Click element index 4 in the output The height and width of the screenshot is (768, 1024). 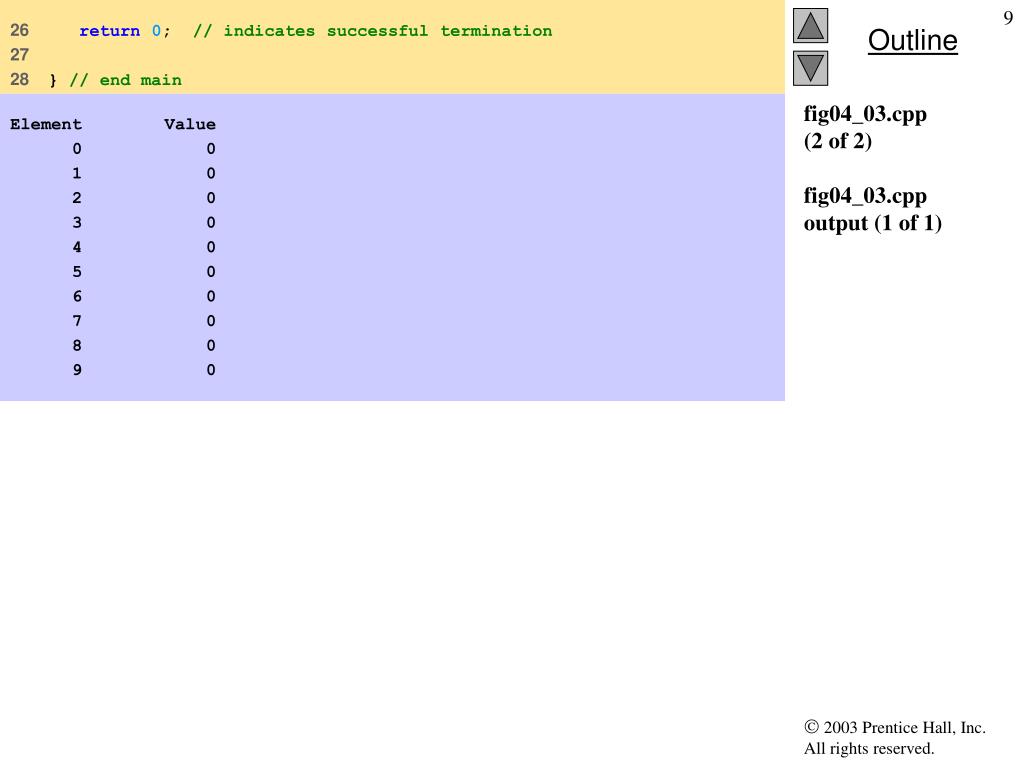click(77, 247)
